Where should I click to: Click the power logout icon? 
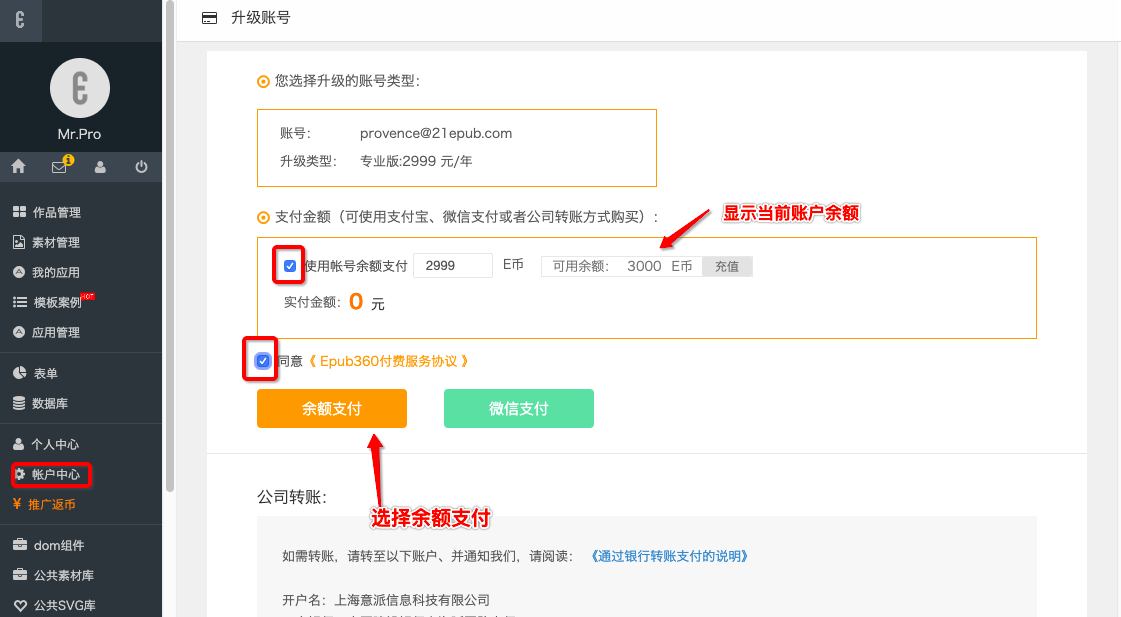141,167
